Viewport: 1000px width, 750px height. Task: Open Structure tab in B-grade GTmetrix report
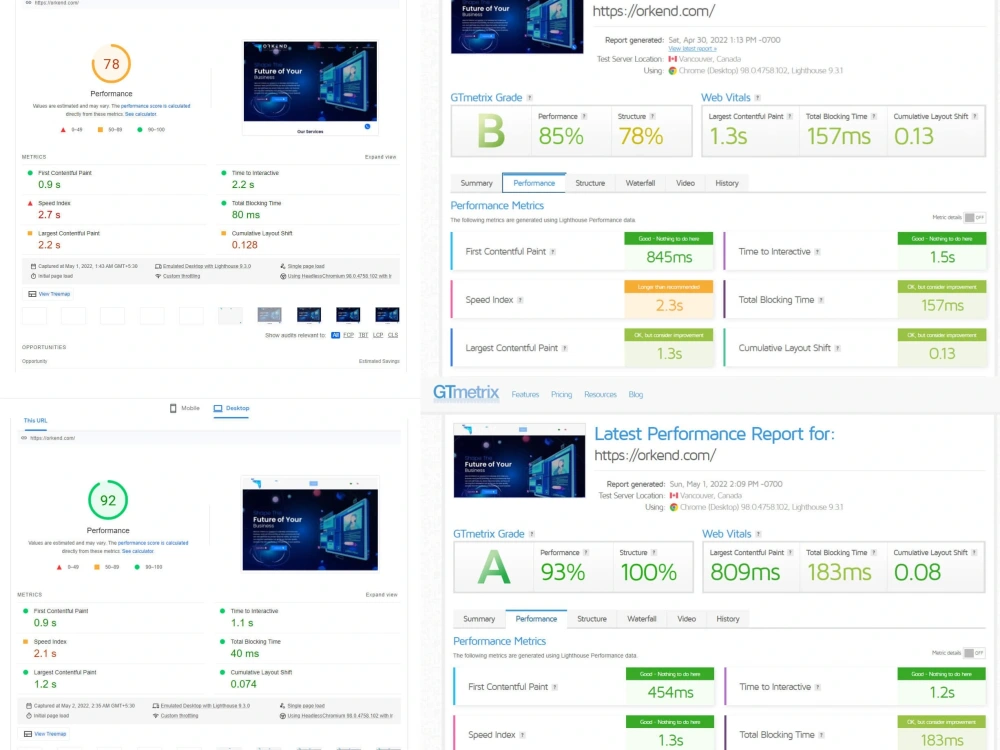tap(590, 183)
